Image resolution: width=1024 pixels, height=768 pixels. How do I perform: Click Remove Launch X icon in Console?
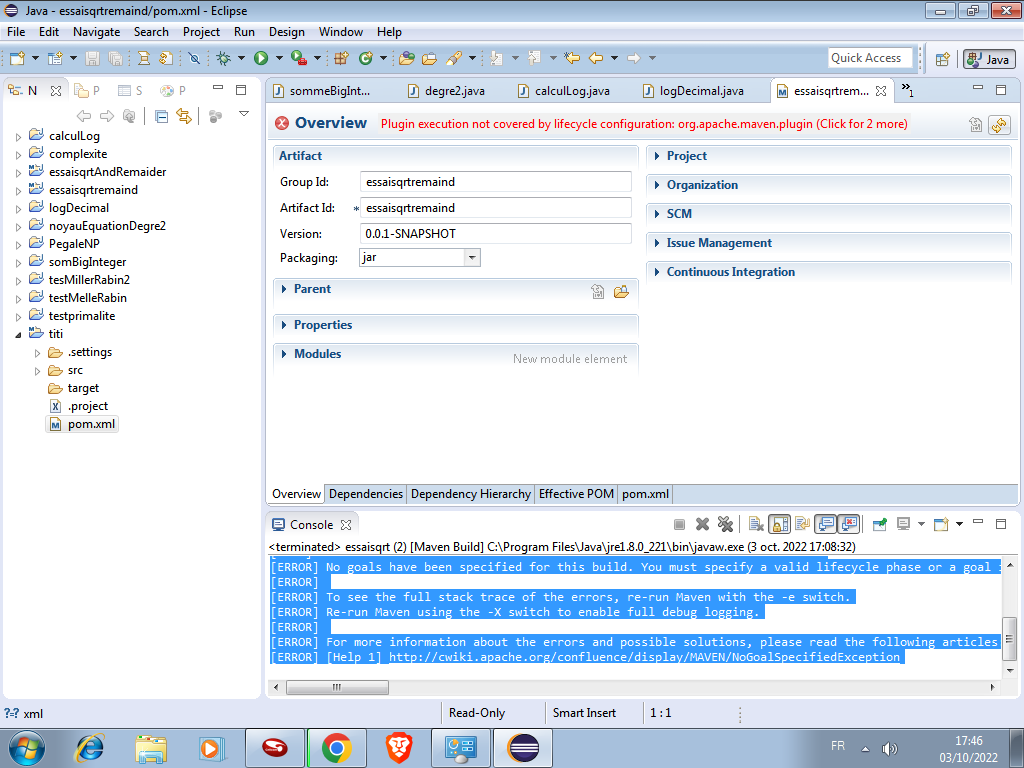(703, 524)
